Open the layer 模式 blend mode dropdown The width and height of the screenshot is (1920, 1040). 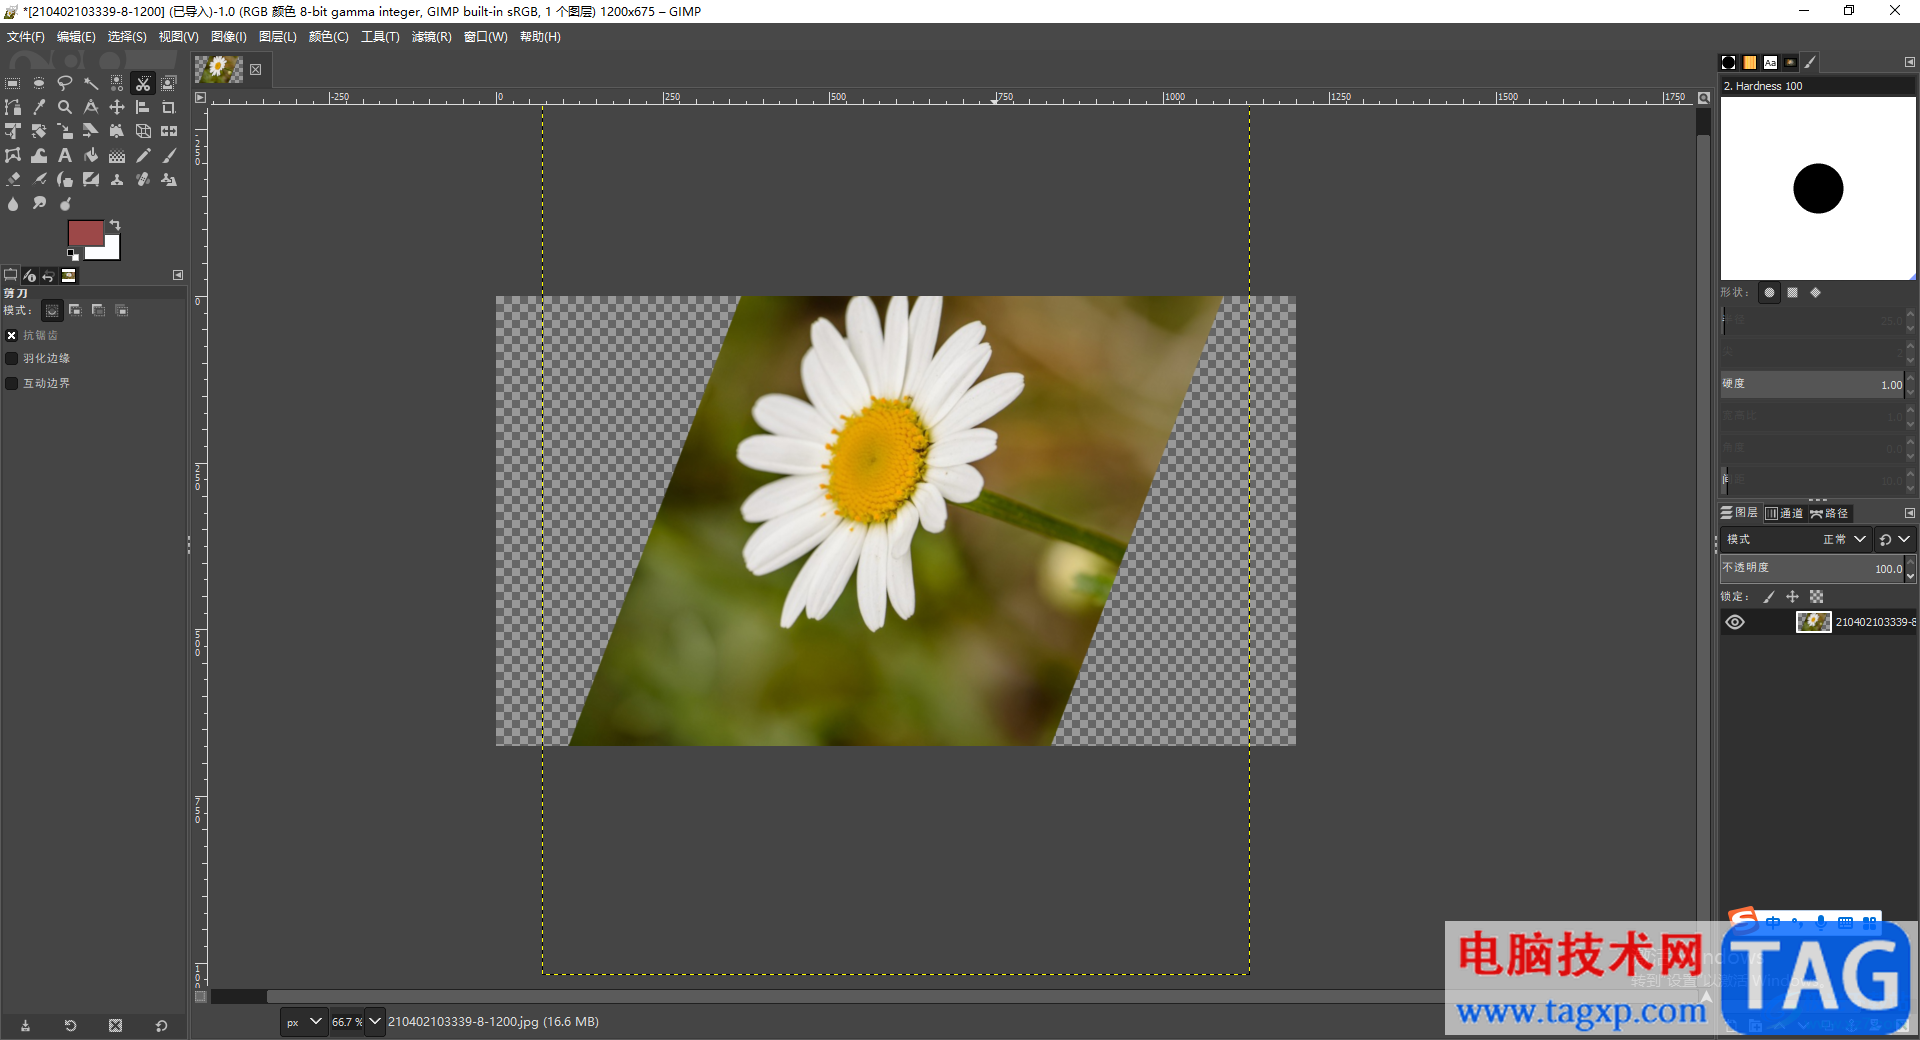coord(1845,540)
